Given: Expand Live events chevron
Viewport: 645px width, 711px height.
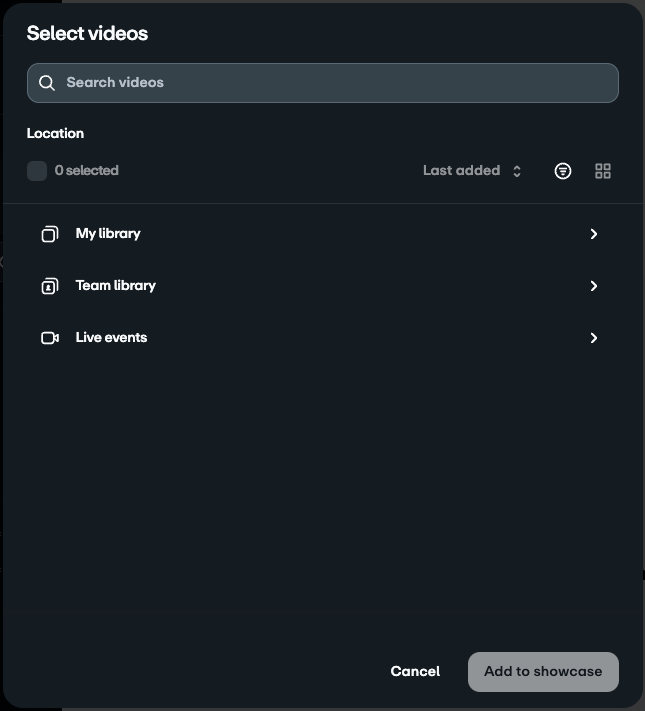Looking at the screenshot, I should point(593,338).
